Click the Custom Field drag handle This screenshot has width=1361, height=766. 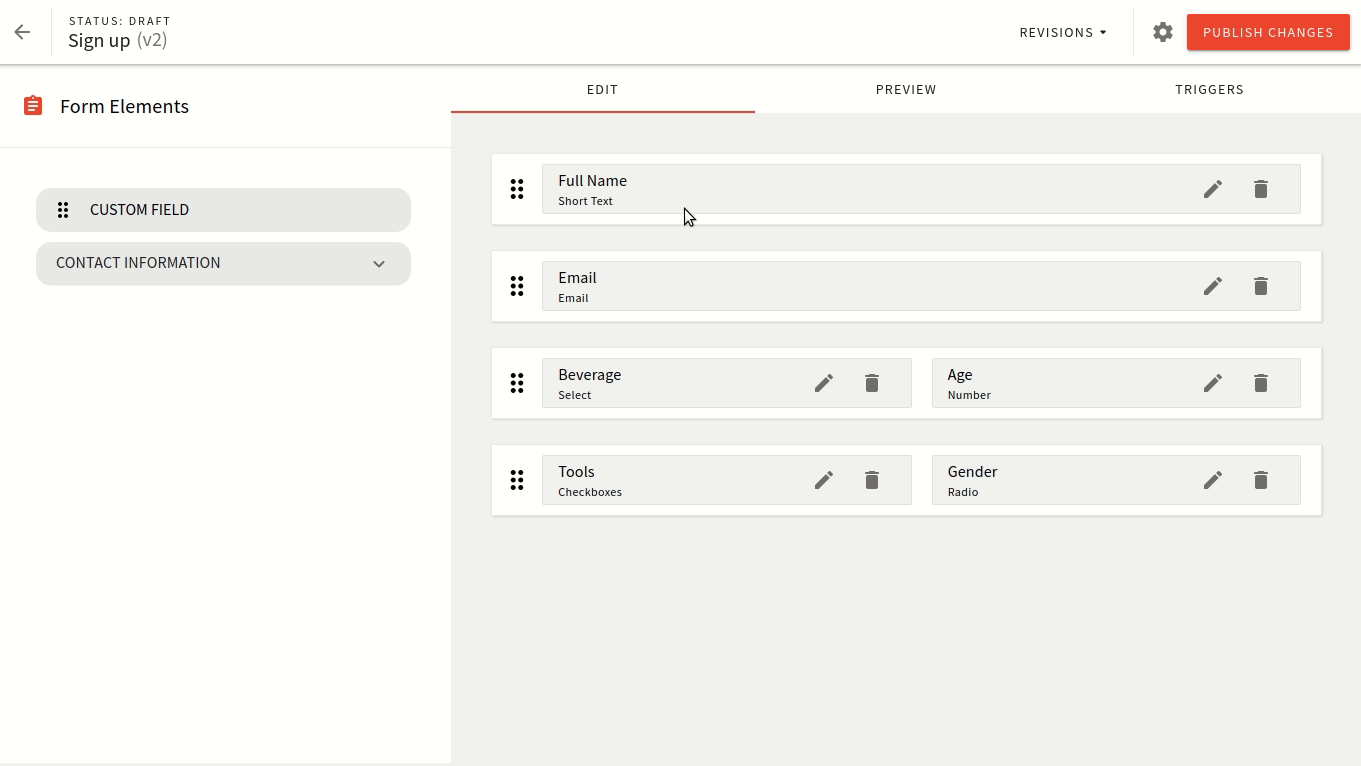(63, 210)
